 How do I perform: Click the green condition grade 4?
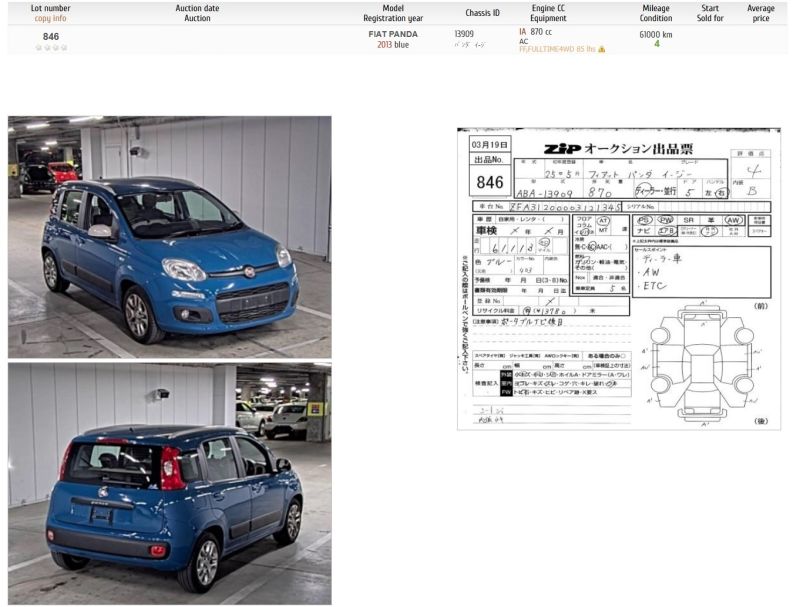tap(657, 44)
